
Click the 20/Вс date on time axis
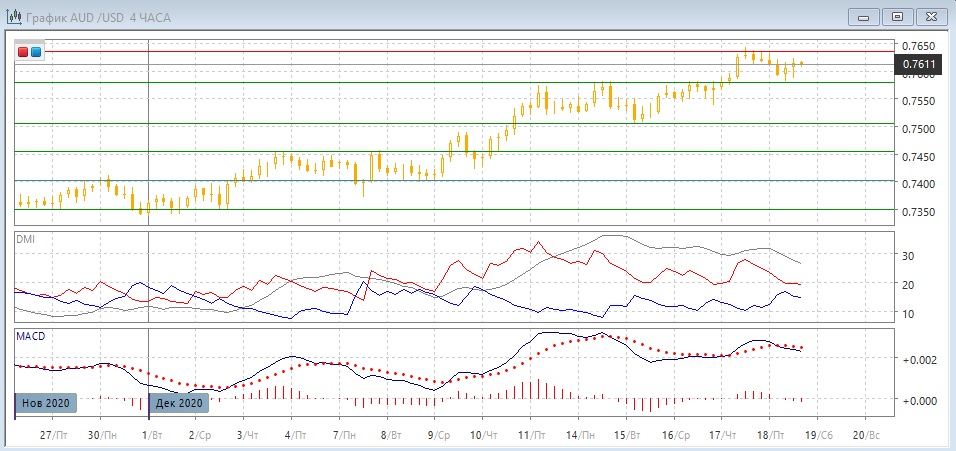[x=864, y=436]
